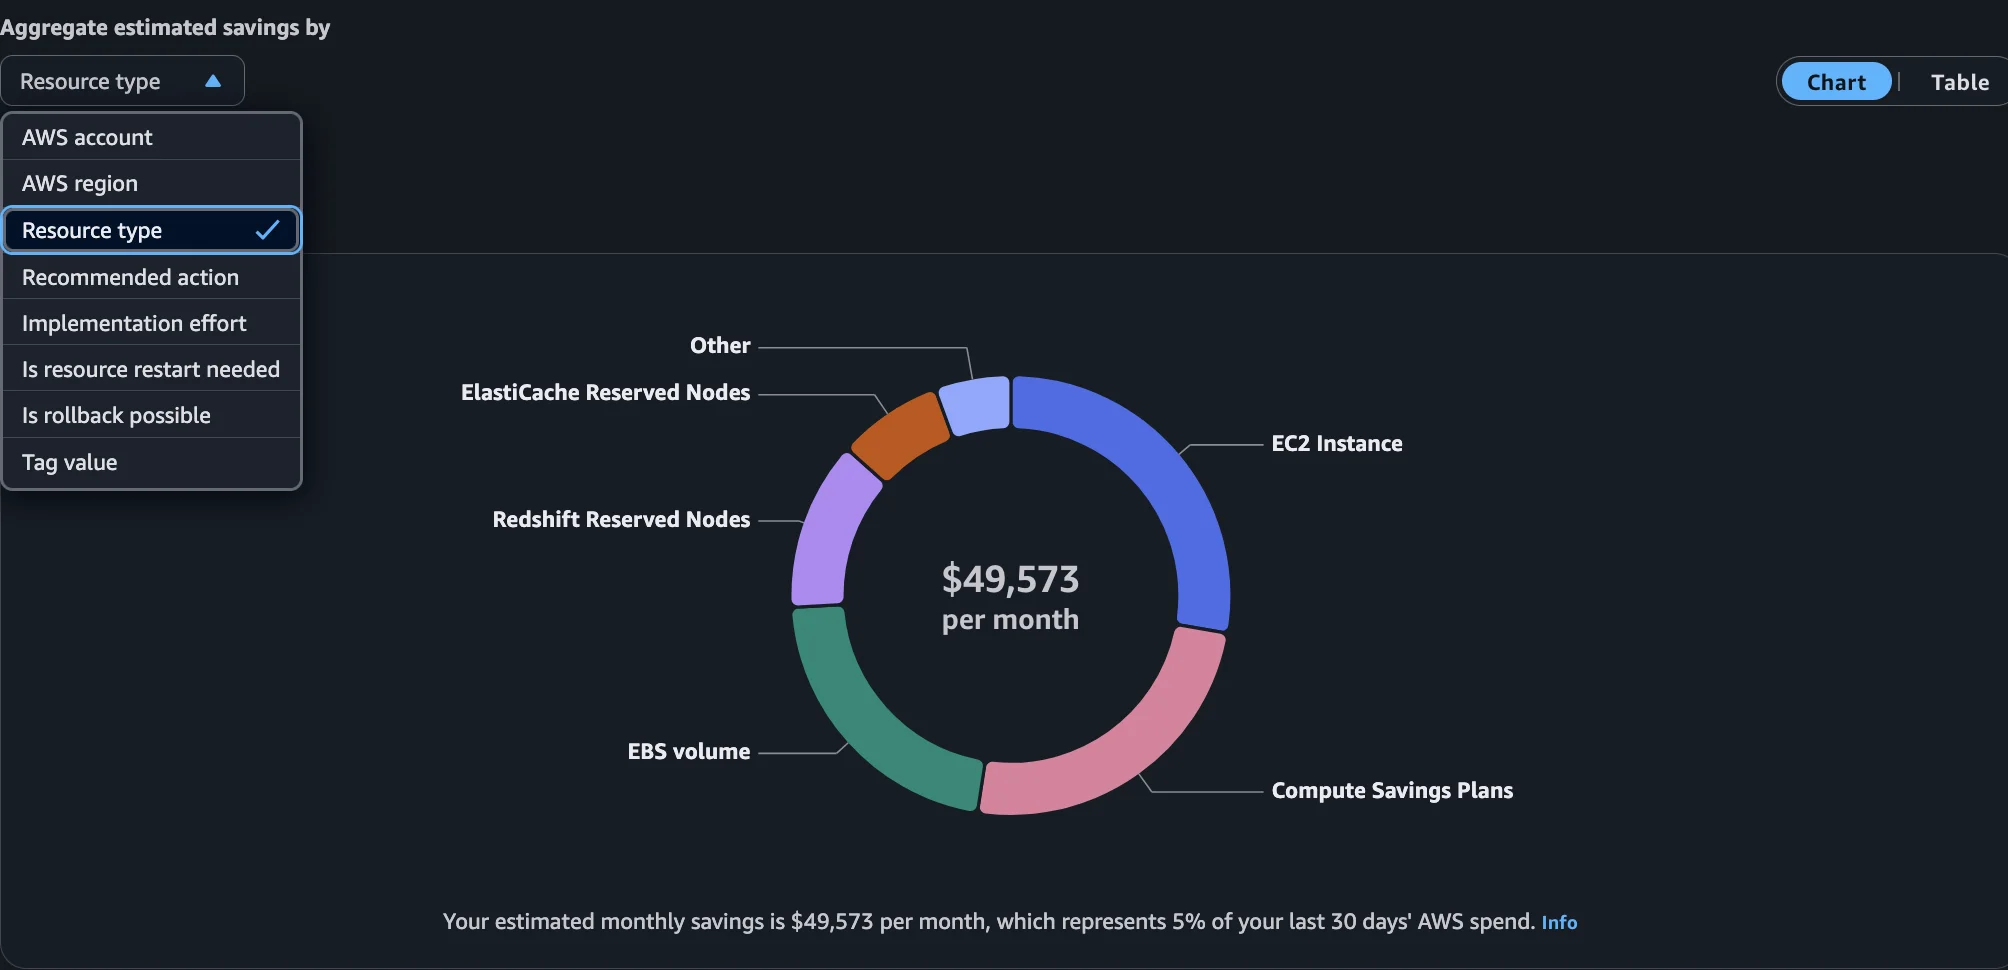Choose AWS region from the list
The width and height of the screenshot is (2008, 970).
tap(152, 183)
